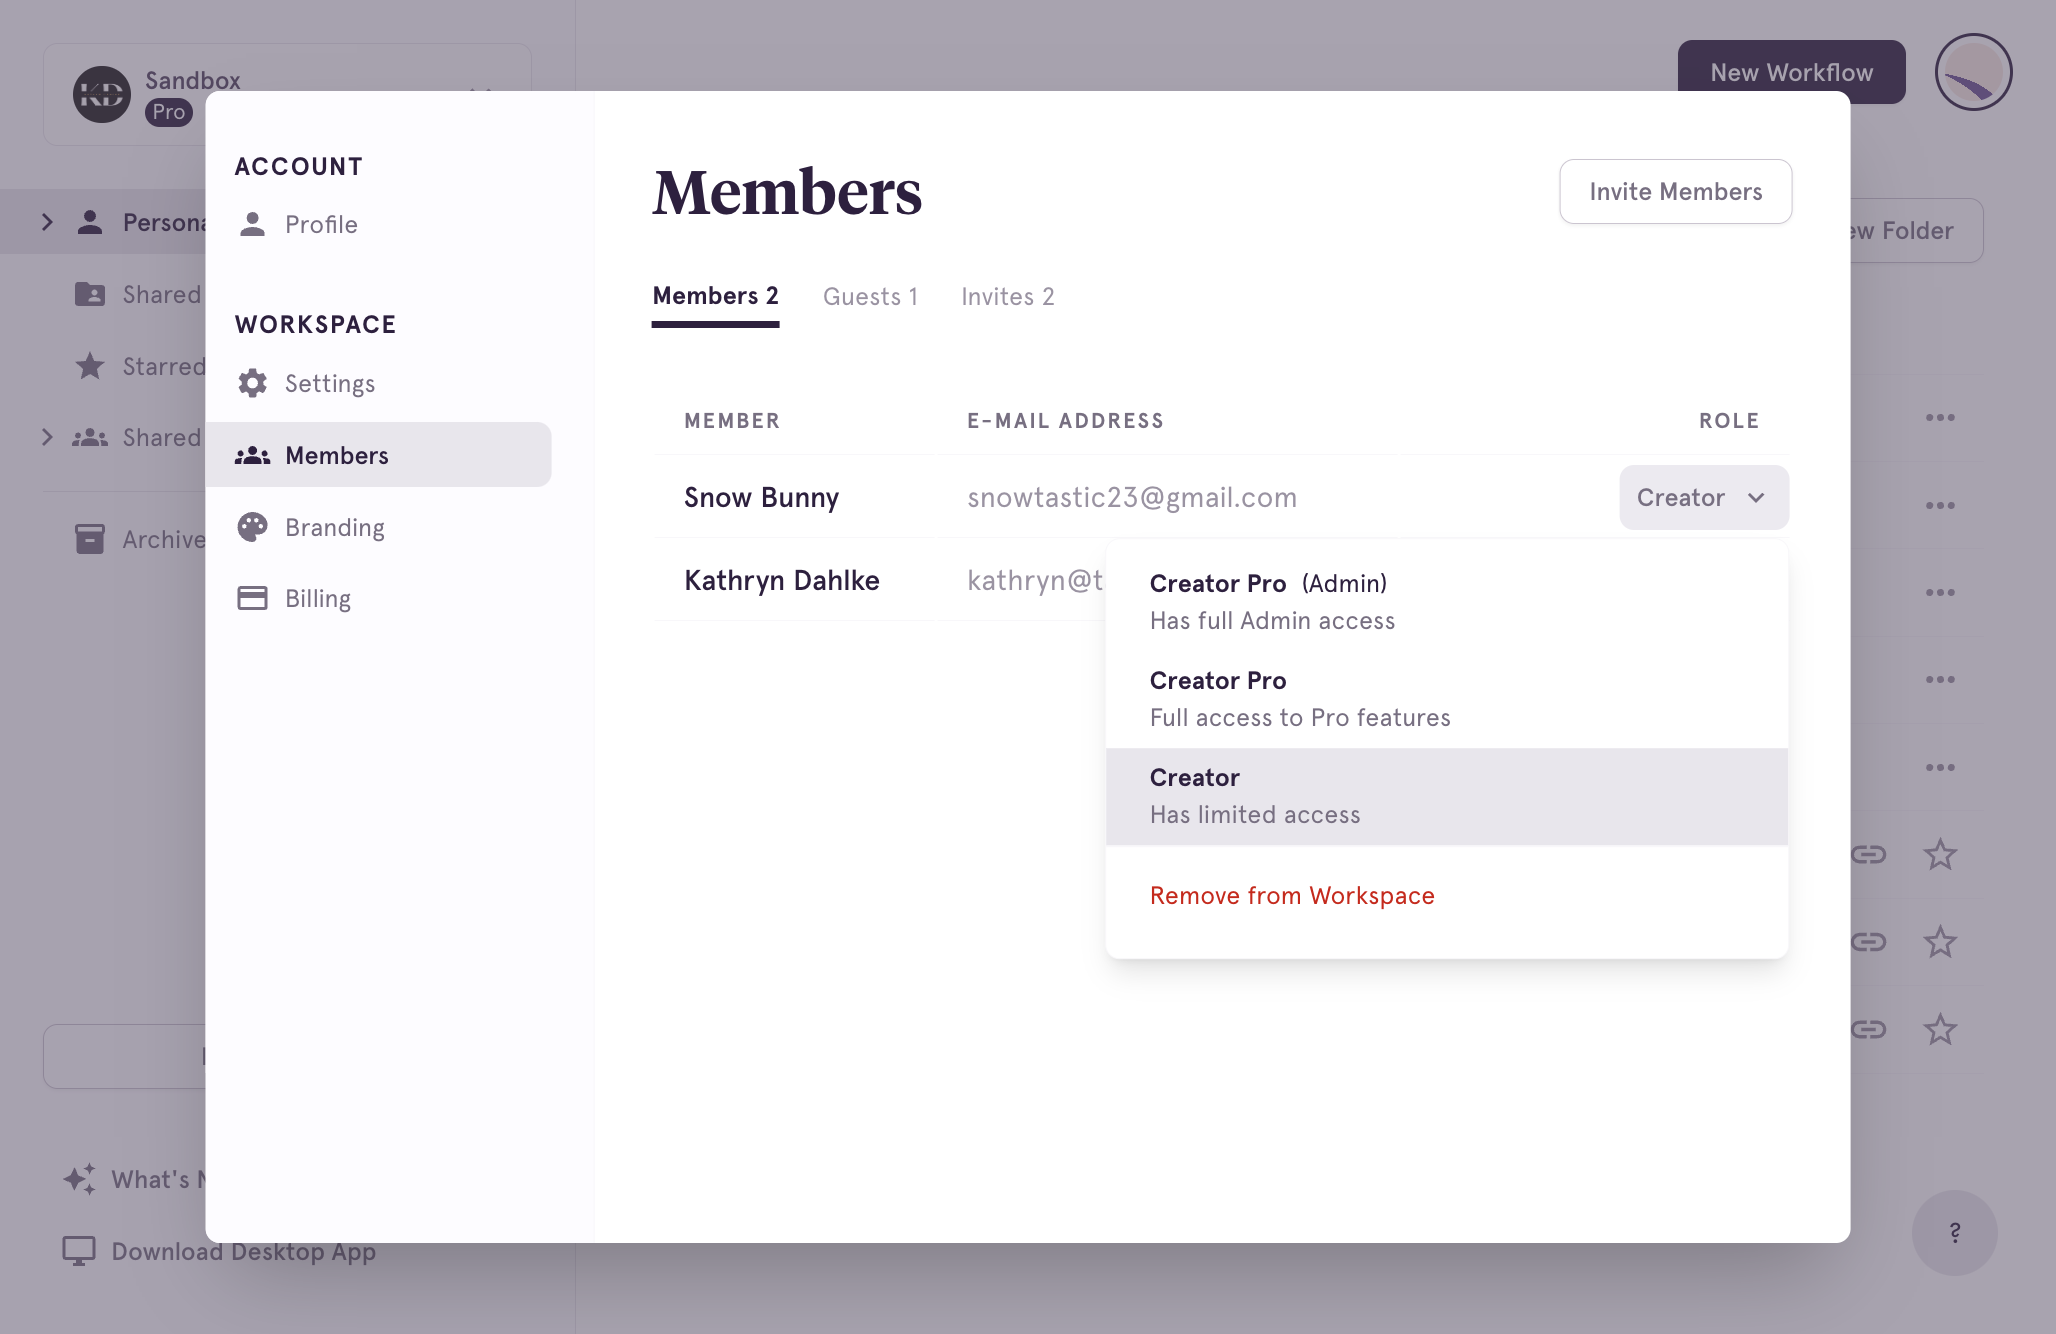Choose Creator Pro full access option
This screenshot has width=2056, height=1334.
(1446, 699)
